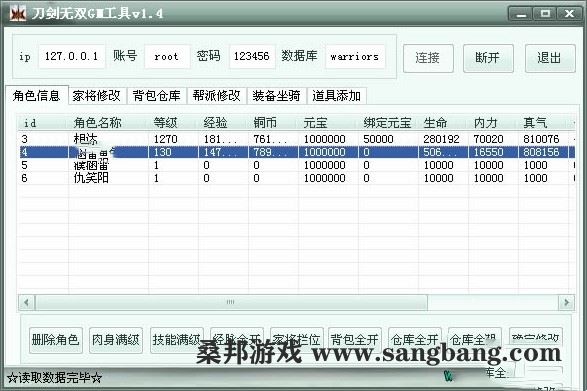Click the app logo icon in title bar

(x=18, y=14)
